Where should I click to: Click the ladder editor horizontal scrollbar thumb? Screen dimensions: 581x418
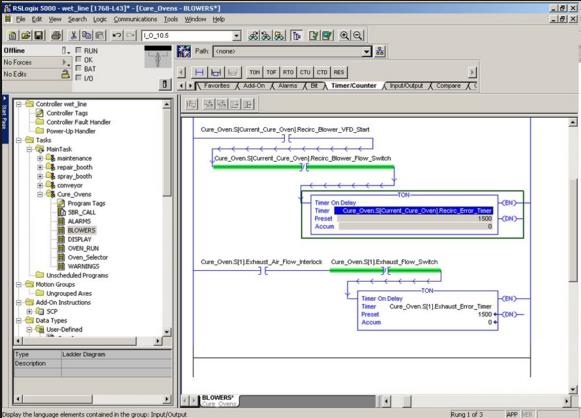(407, 401)
